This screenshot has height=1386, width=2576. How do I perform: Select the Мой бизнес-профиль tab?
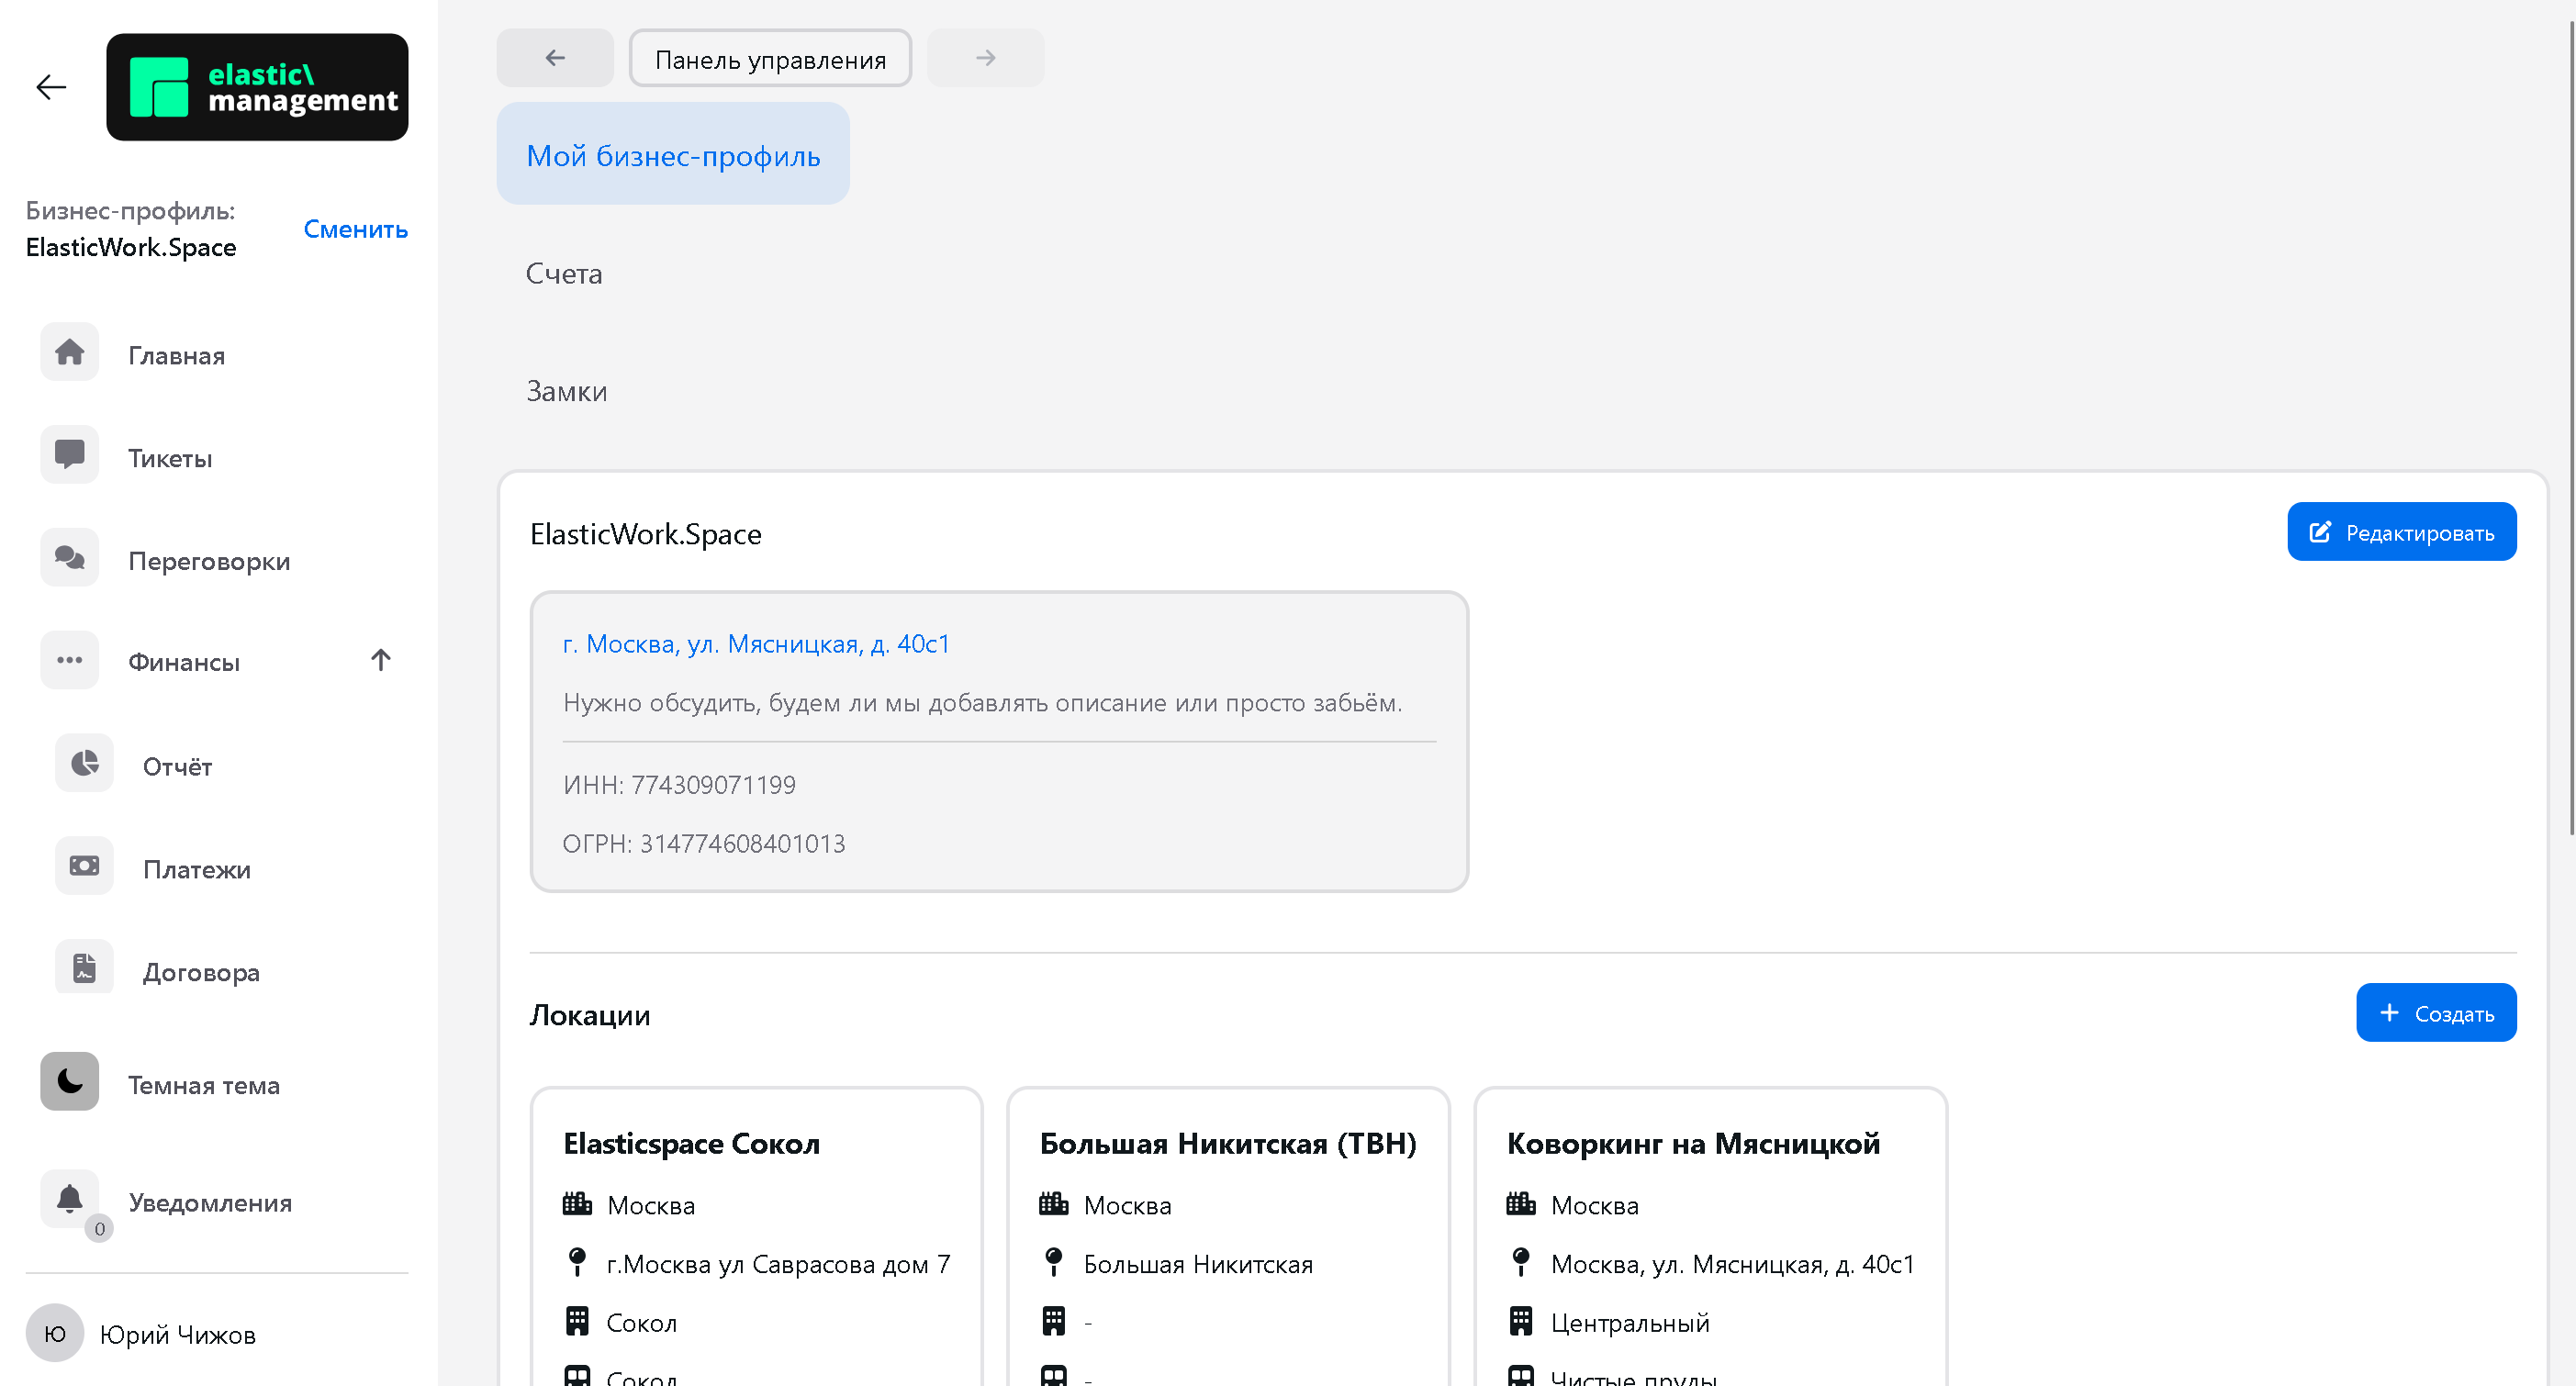[x=673, y=155]
